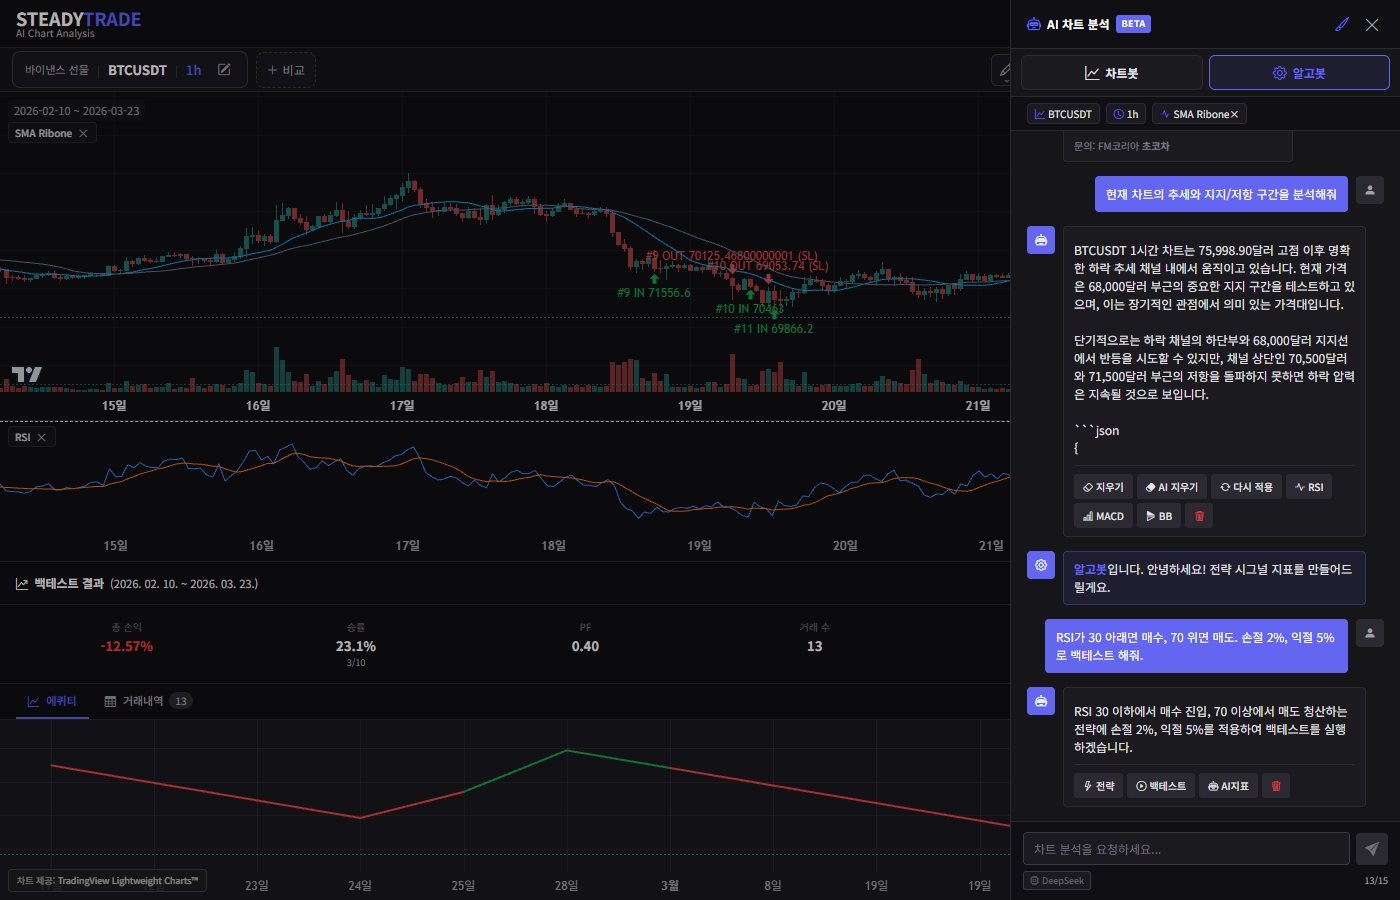Open the 에쿼티 tab
Screen dimensions: 1400x900
click(x=52, y=701)
